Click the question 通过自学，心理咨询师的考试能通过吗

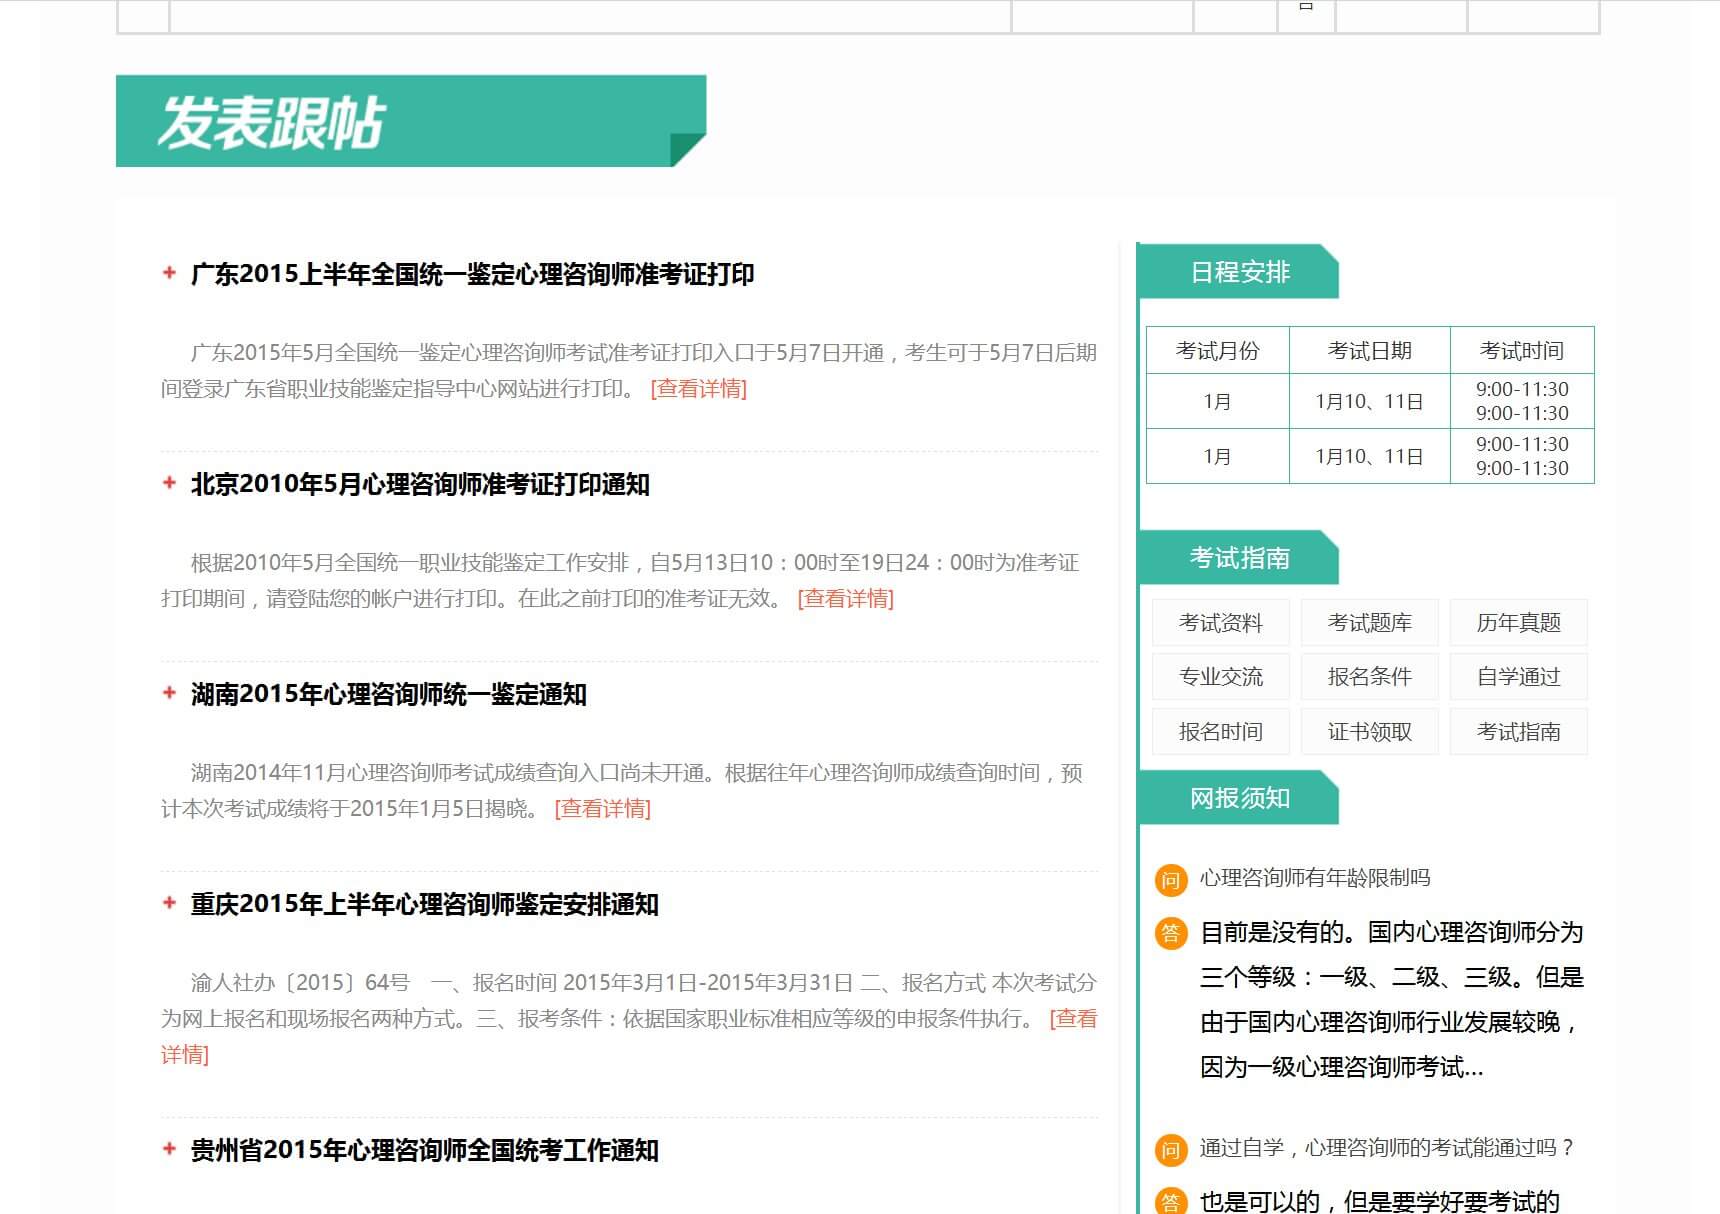pos(1388,1148)
